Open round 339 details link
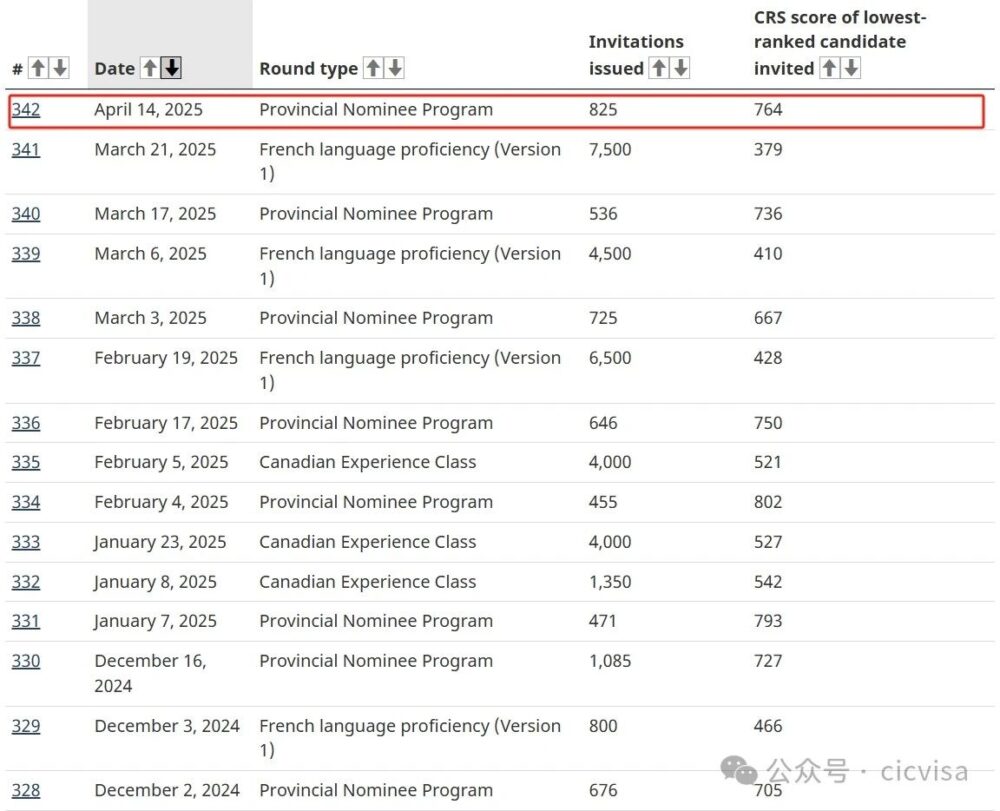Image resolution: width=1000 pixels, height=811 pixels. 26,254
